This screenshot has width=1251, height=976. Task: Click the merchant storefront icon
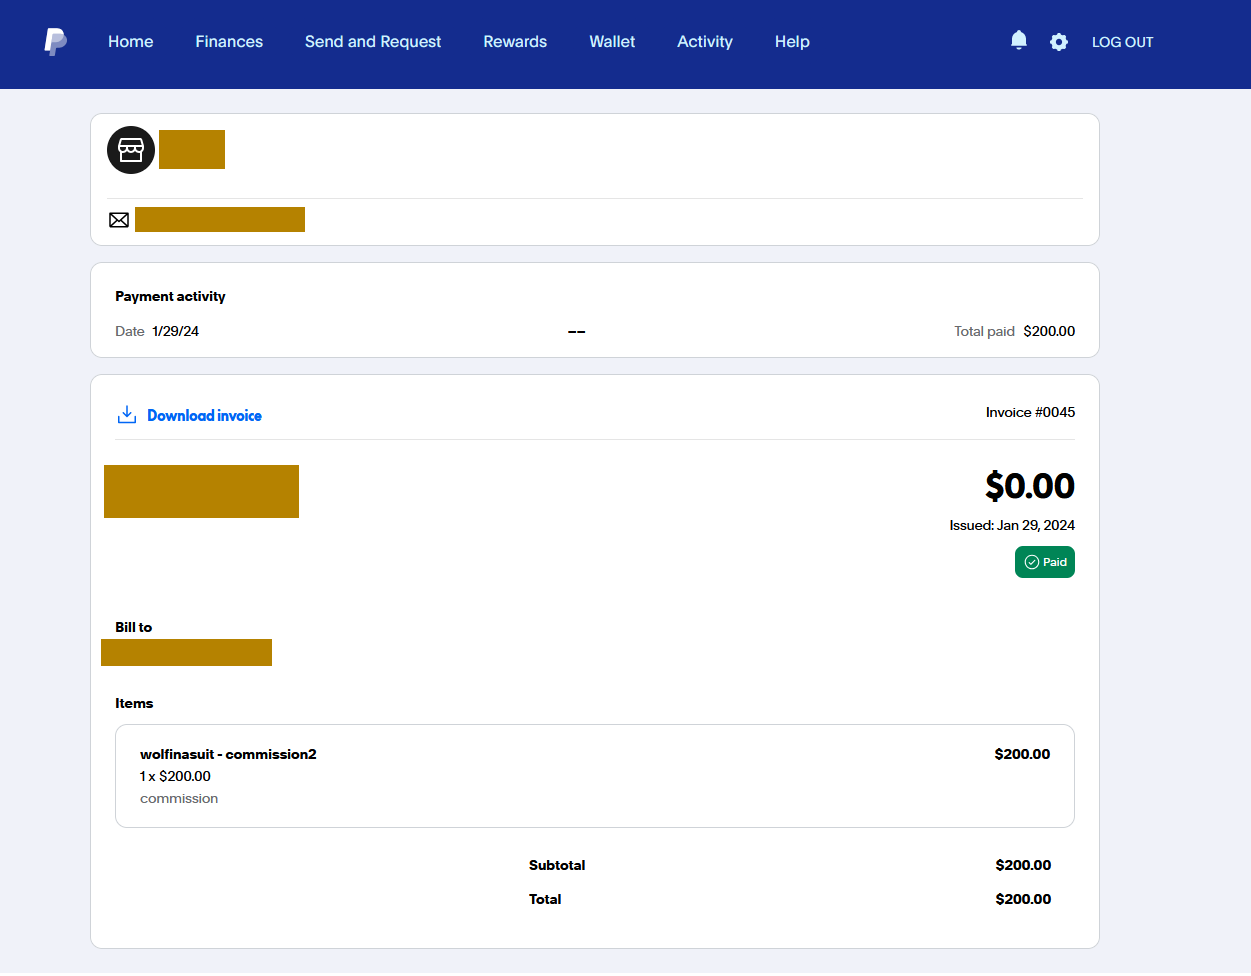click(131, 150)
